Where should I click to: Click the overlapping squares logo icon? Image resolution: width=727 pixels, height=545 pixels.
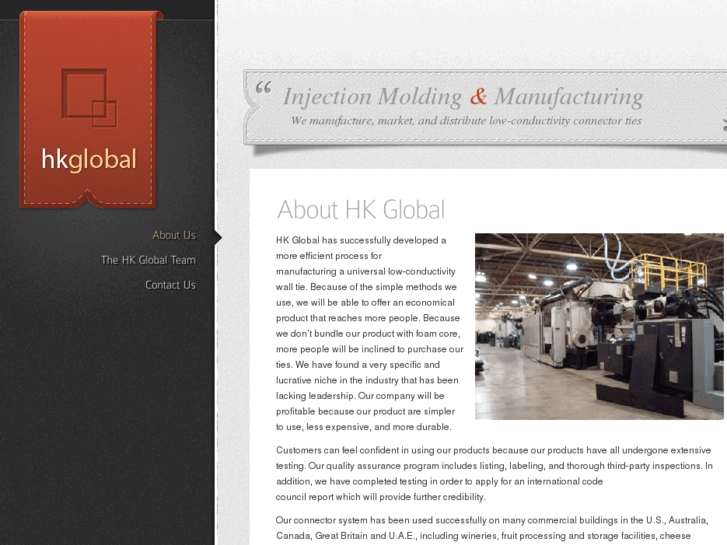point(89,97)
